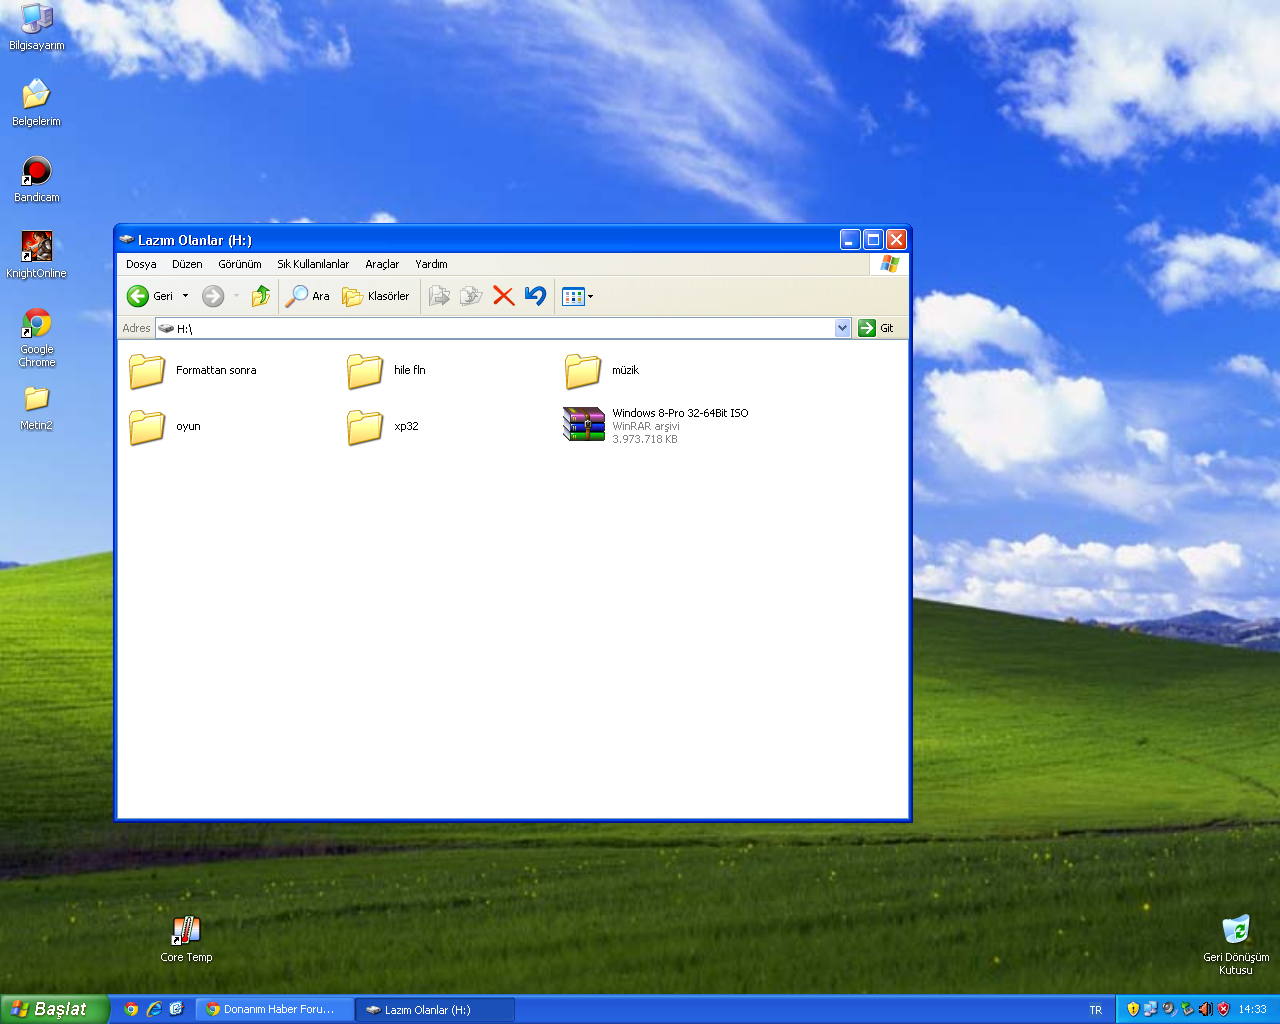This screenshot has height=1024, width=1280.
Task: Click the green Geri back arrow
Action: coord(138,296)
